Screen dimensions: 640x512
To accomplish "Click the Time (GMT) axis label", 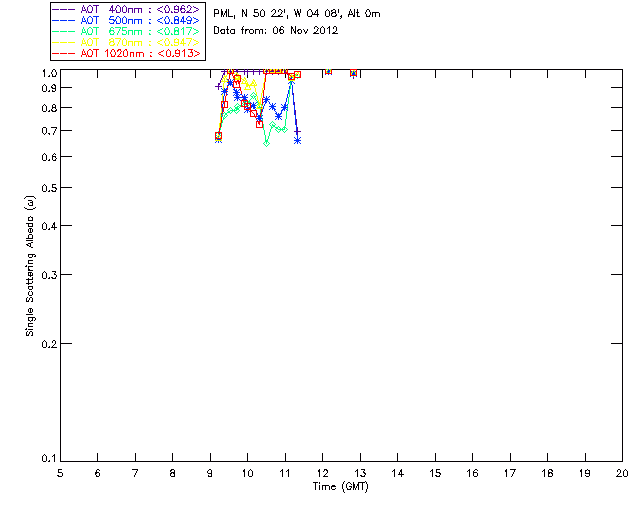I will point(340,487).
